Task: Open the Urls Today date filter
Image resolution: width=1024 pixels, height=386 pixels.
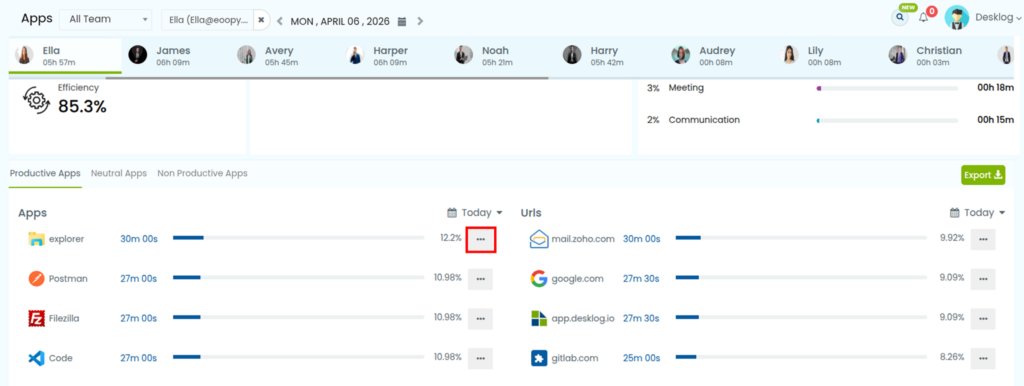Action: (976, 213)
